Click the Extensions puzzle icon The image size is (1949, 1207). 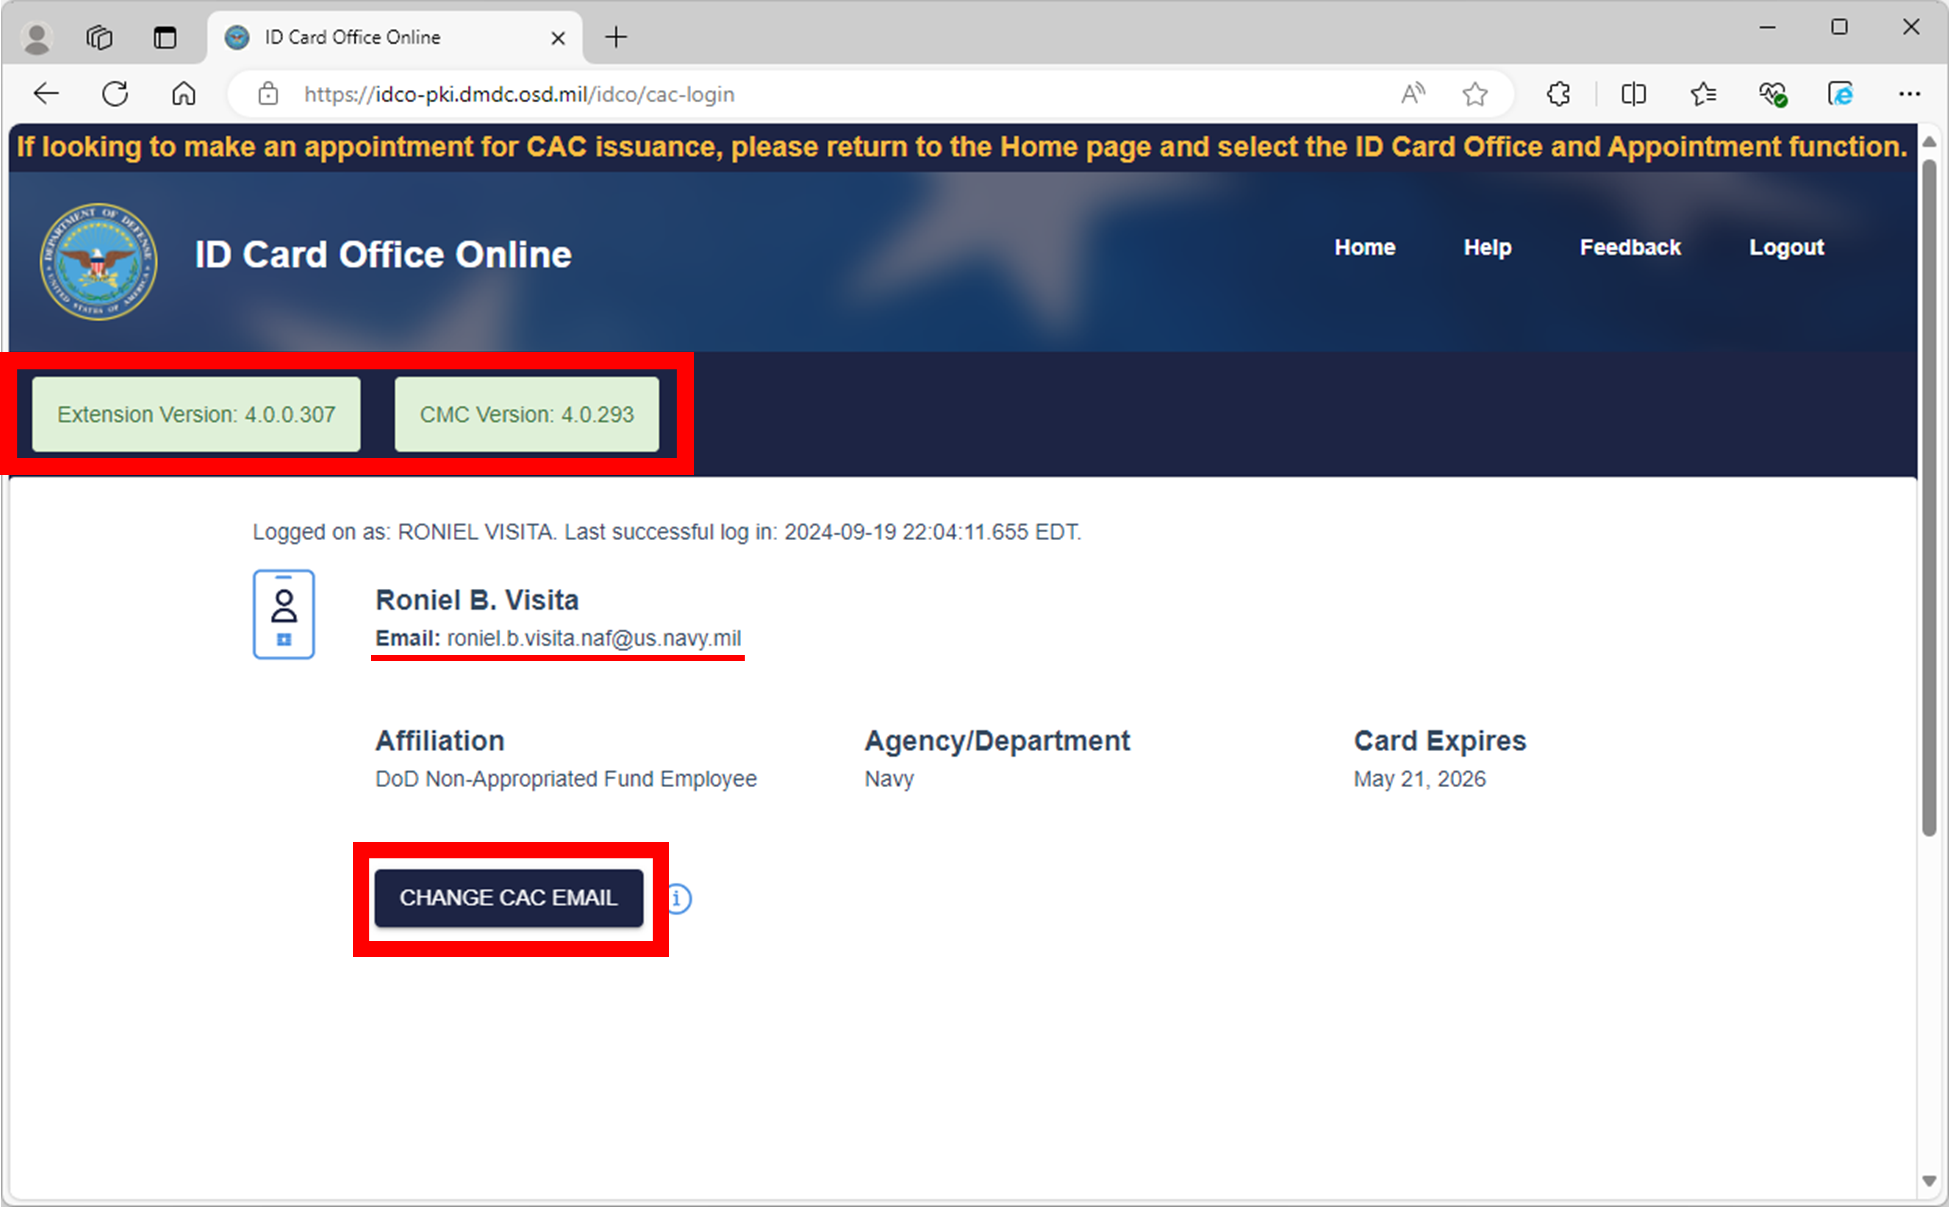[x=1557, y=93]
